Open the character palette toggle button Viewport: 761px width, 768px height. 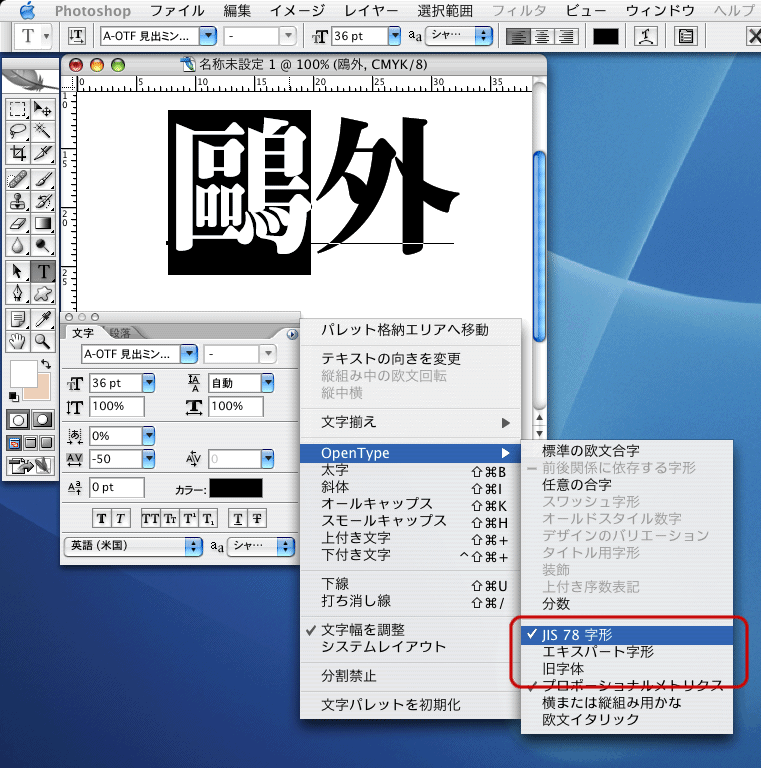point(685,36)
